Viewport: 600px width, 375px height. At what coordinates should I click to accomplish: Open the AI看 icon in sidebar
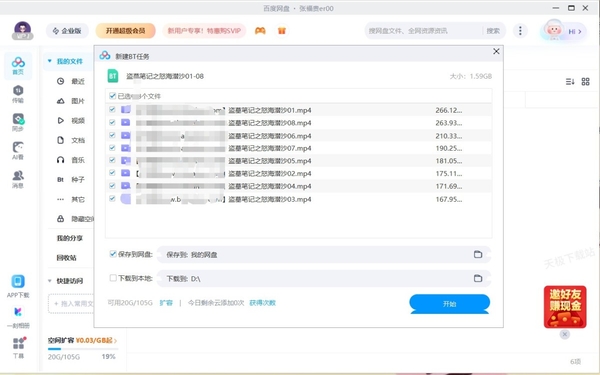pyautogui.click(x=18, y=151)
